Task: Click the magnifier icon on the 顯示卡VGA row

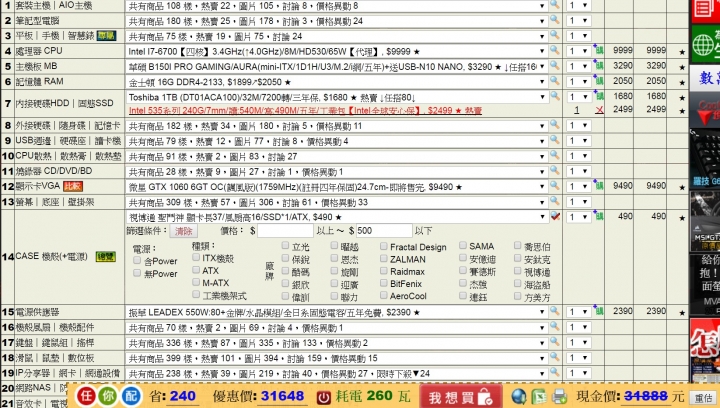Action: pyautogui.click(x=555, y=185)
